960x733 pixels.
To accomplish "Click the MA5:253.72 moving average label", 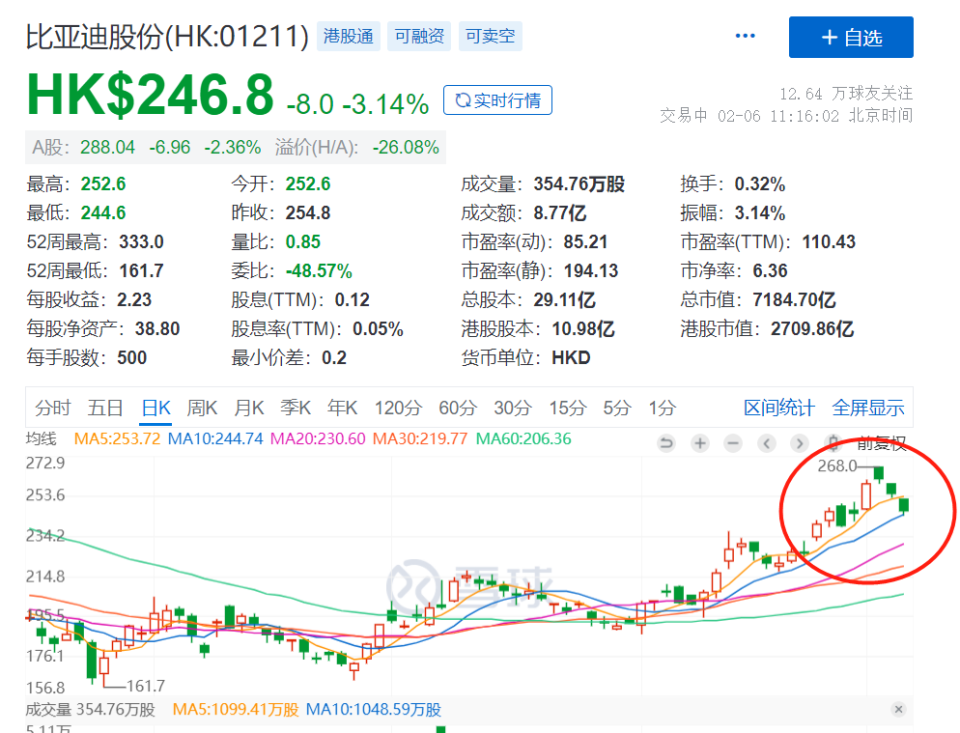I will coord(117,439).
